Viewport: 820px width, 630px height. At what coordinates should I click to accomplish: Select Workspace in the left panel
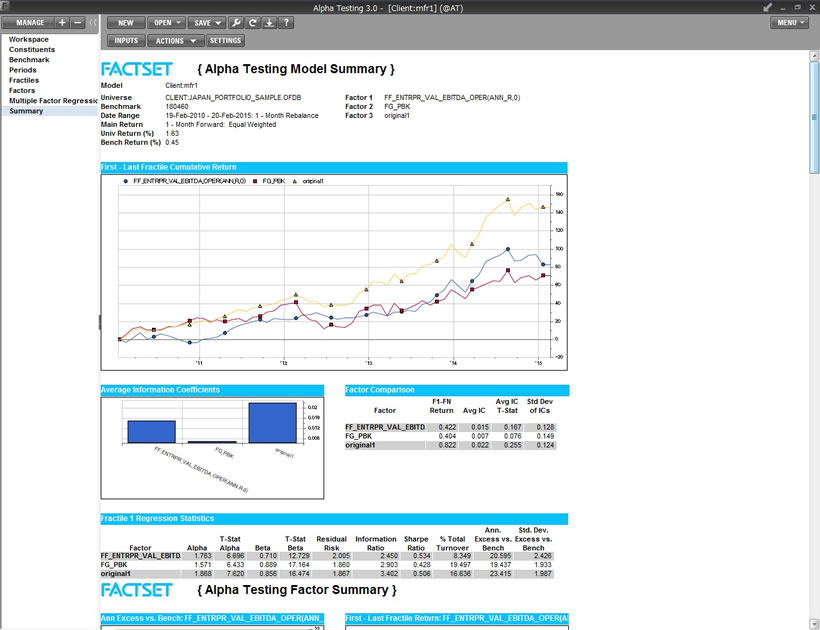click(29, 39)
